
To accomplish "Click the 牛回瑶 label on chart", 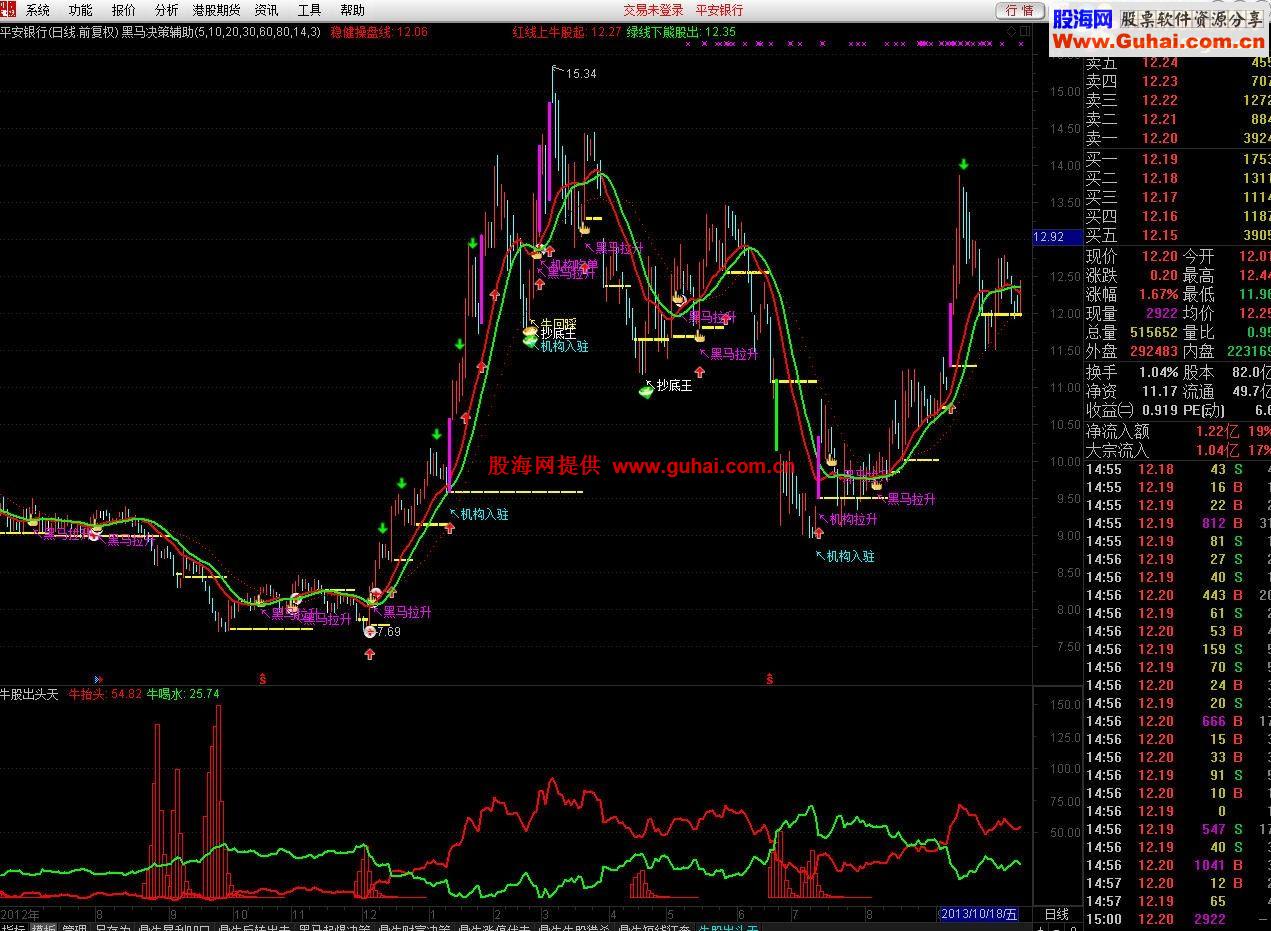I will (559, 323).
